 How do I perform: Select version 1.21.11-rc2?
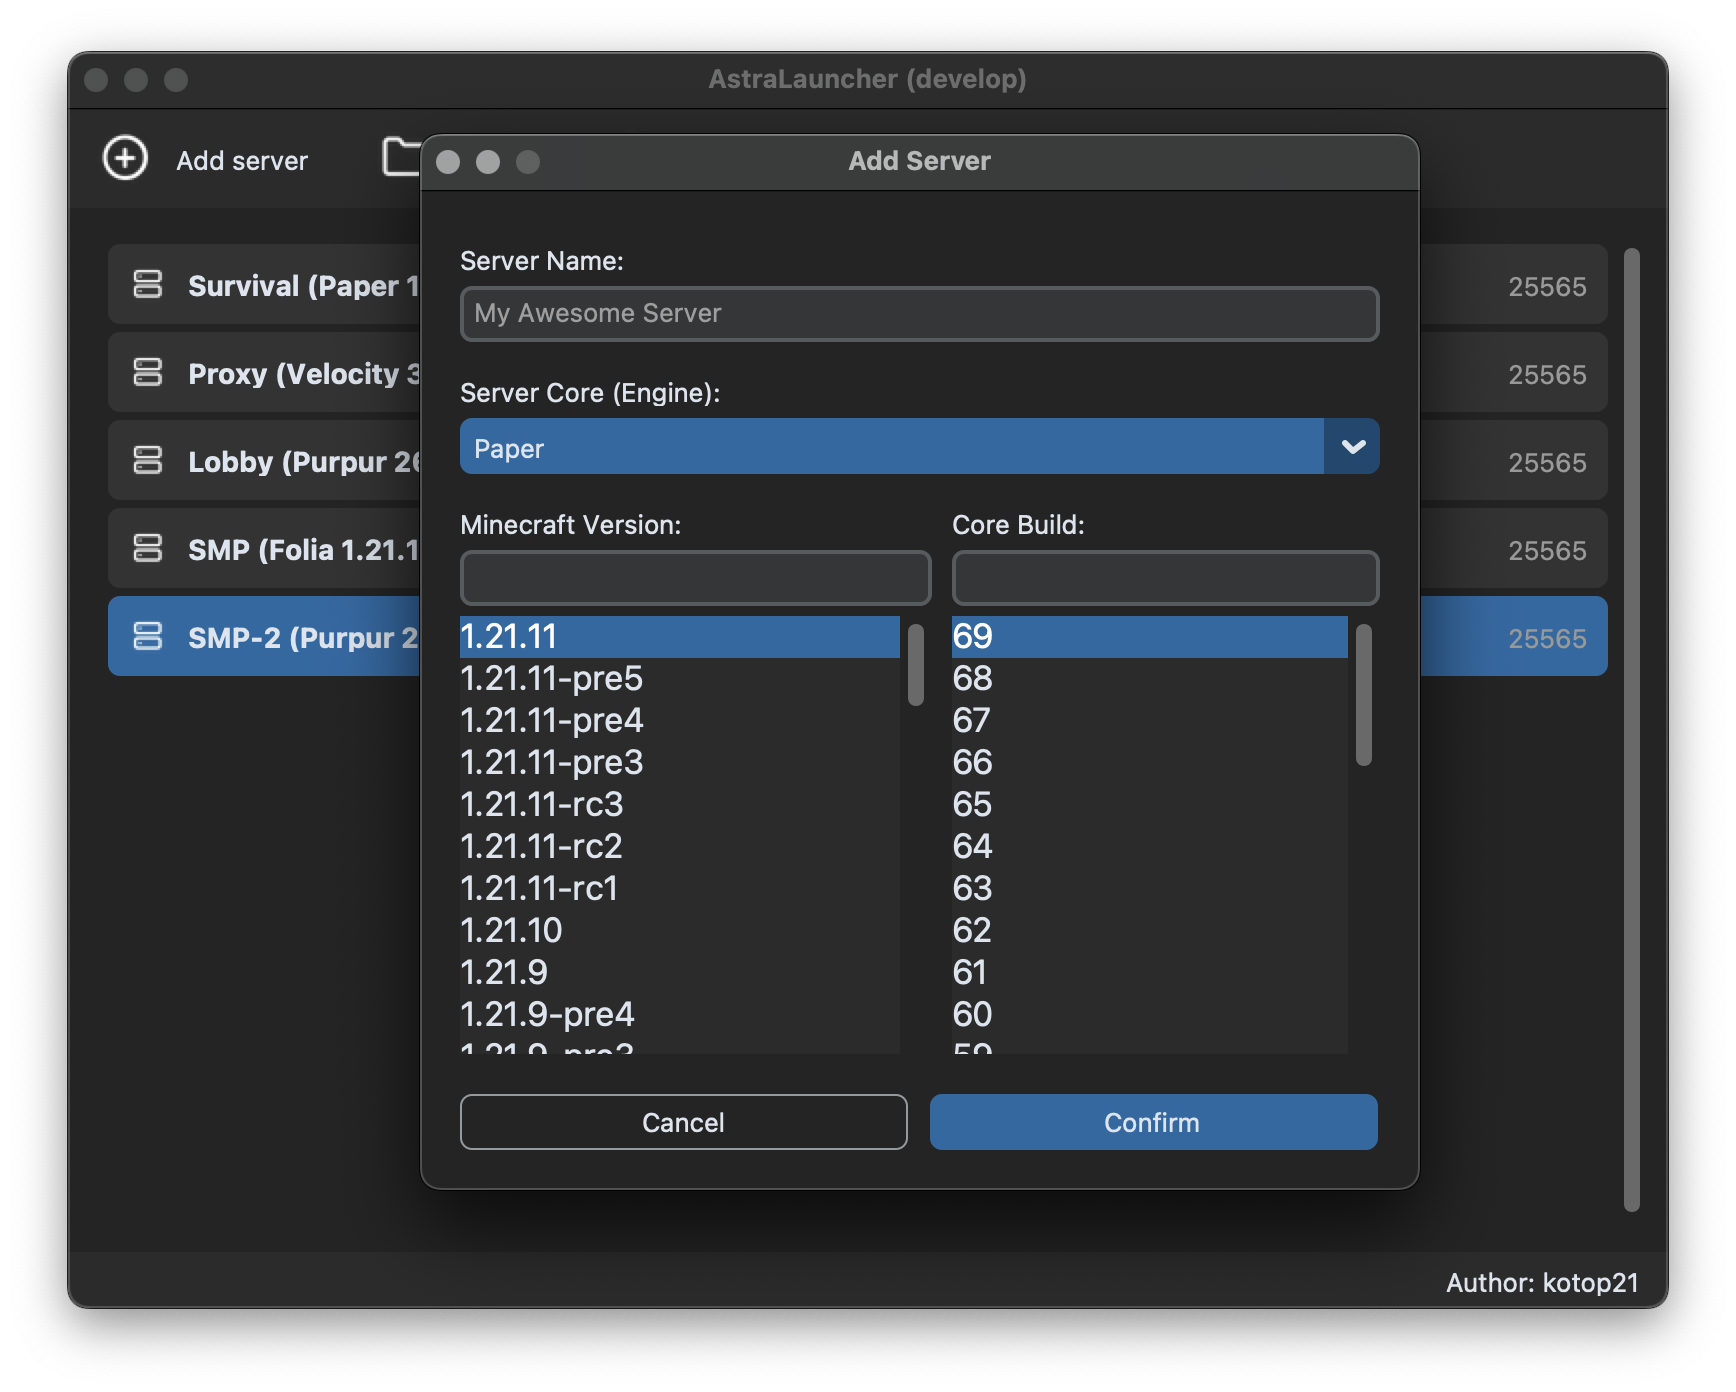(679, 846)
